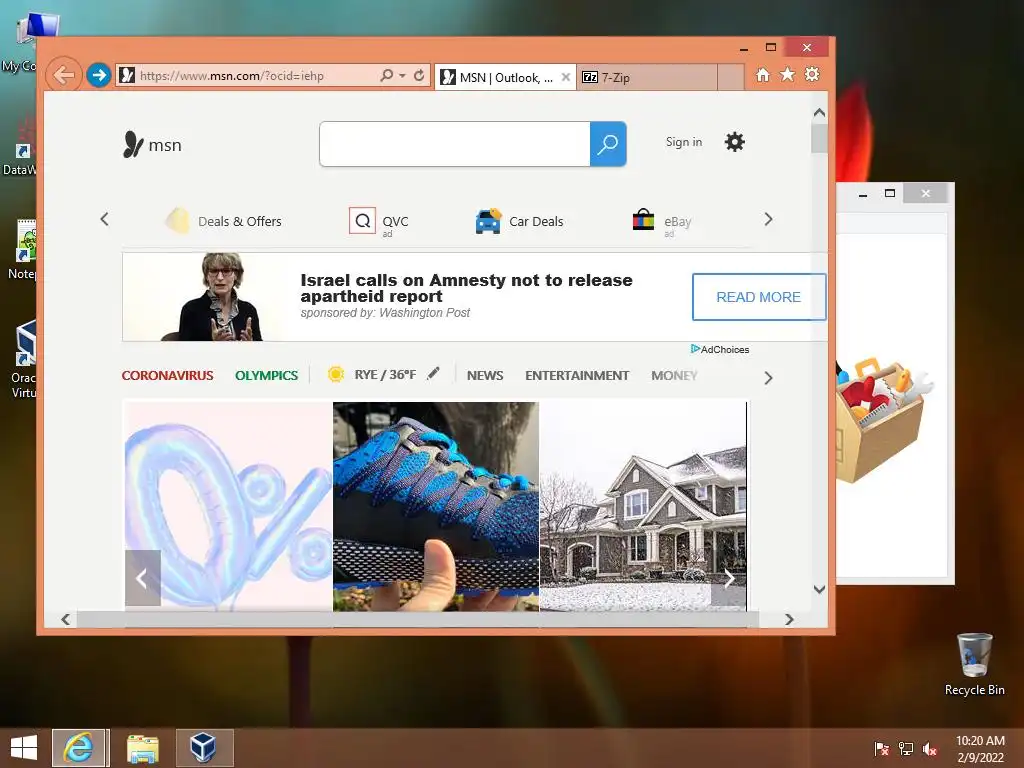Minimize the background toolbox window
The height and width of the screenshot is (768, 1024).
[x=863, y=194]
